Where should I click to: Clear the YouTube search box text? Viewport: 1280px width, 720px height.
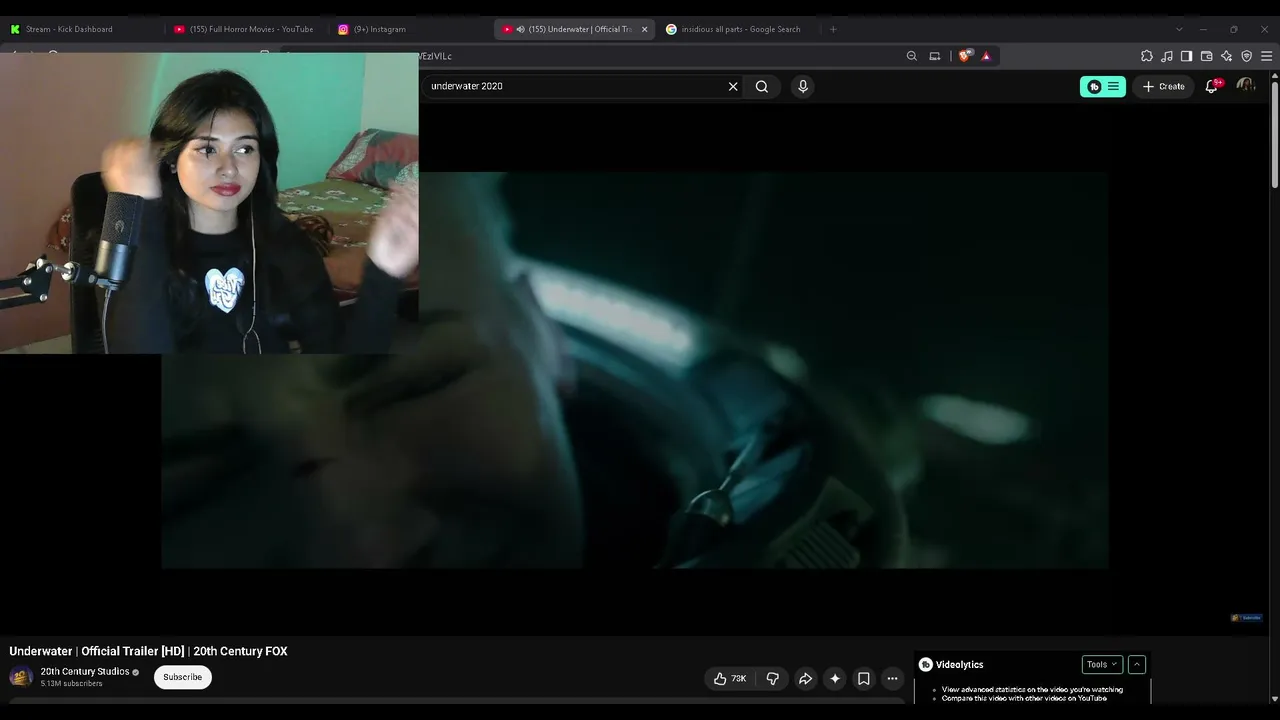733,86
